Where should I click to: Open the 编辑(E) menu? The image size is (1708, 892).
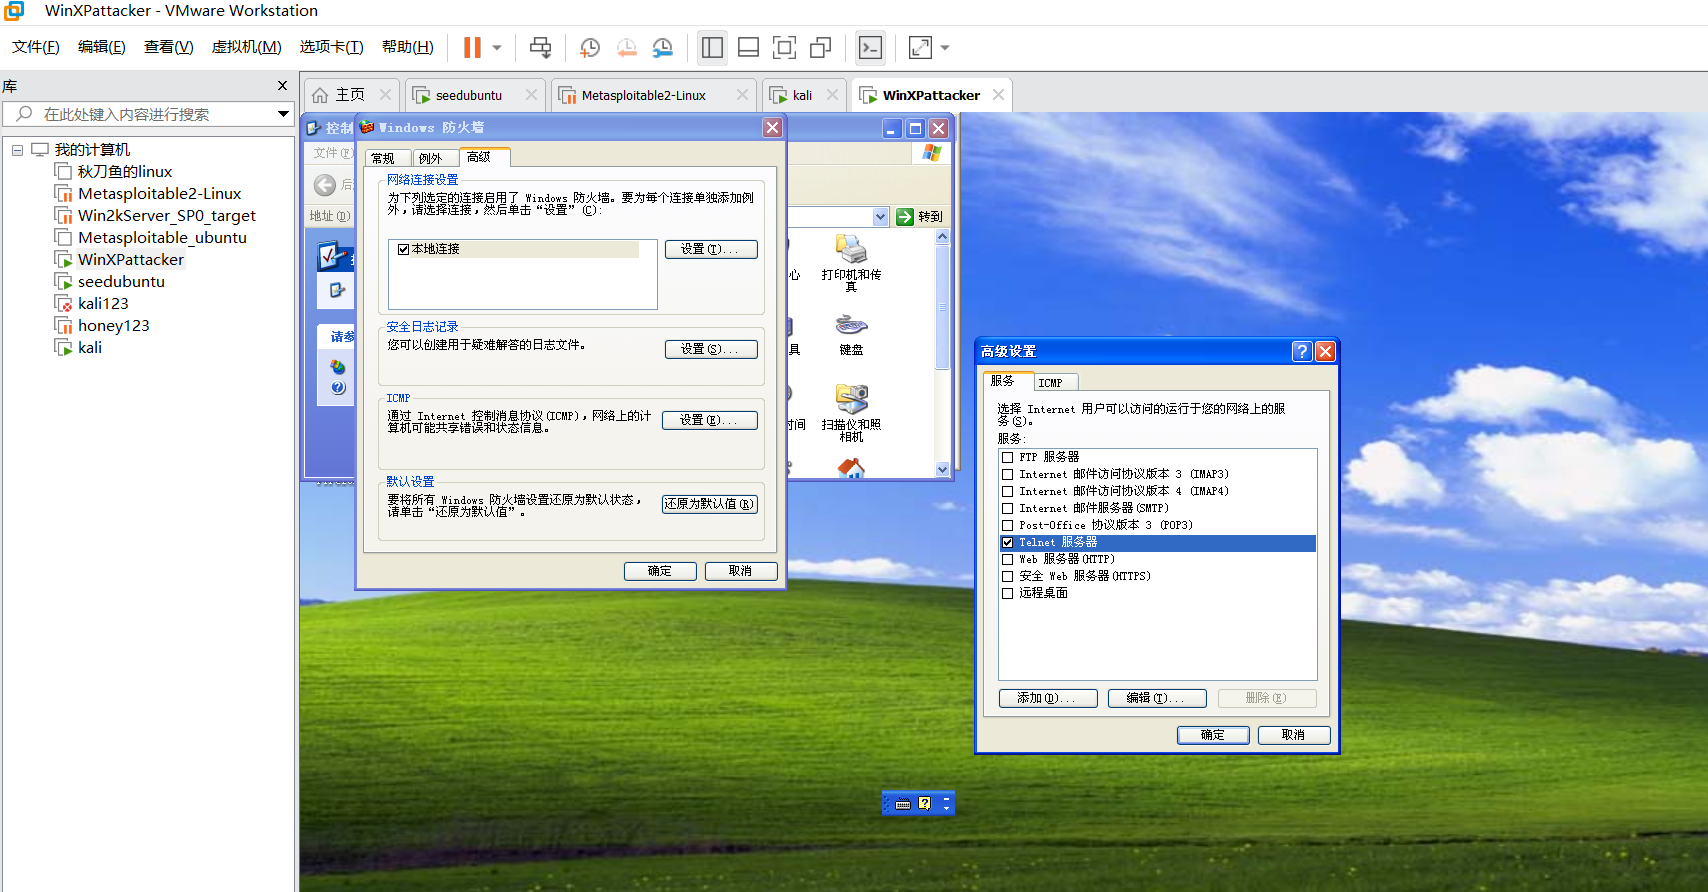pyautogui.click(x=102, y=47)
